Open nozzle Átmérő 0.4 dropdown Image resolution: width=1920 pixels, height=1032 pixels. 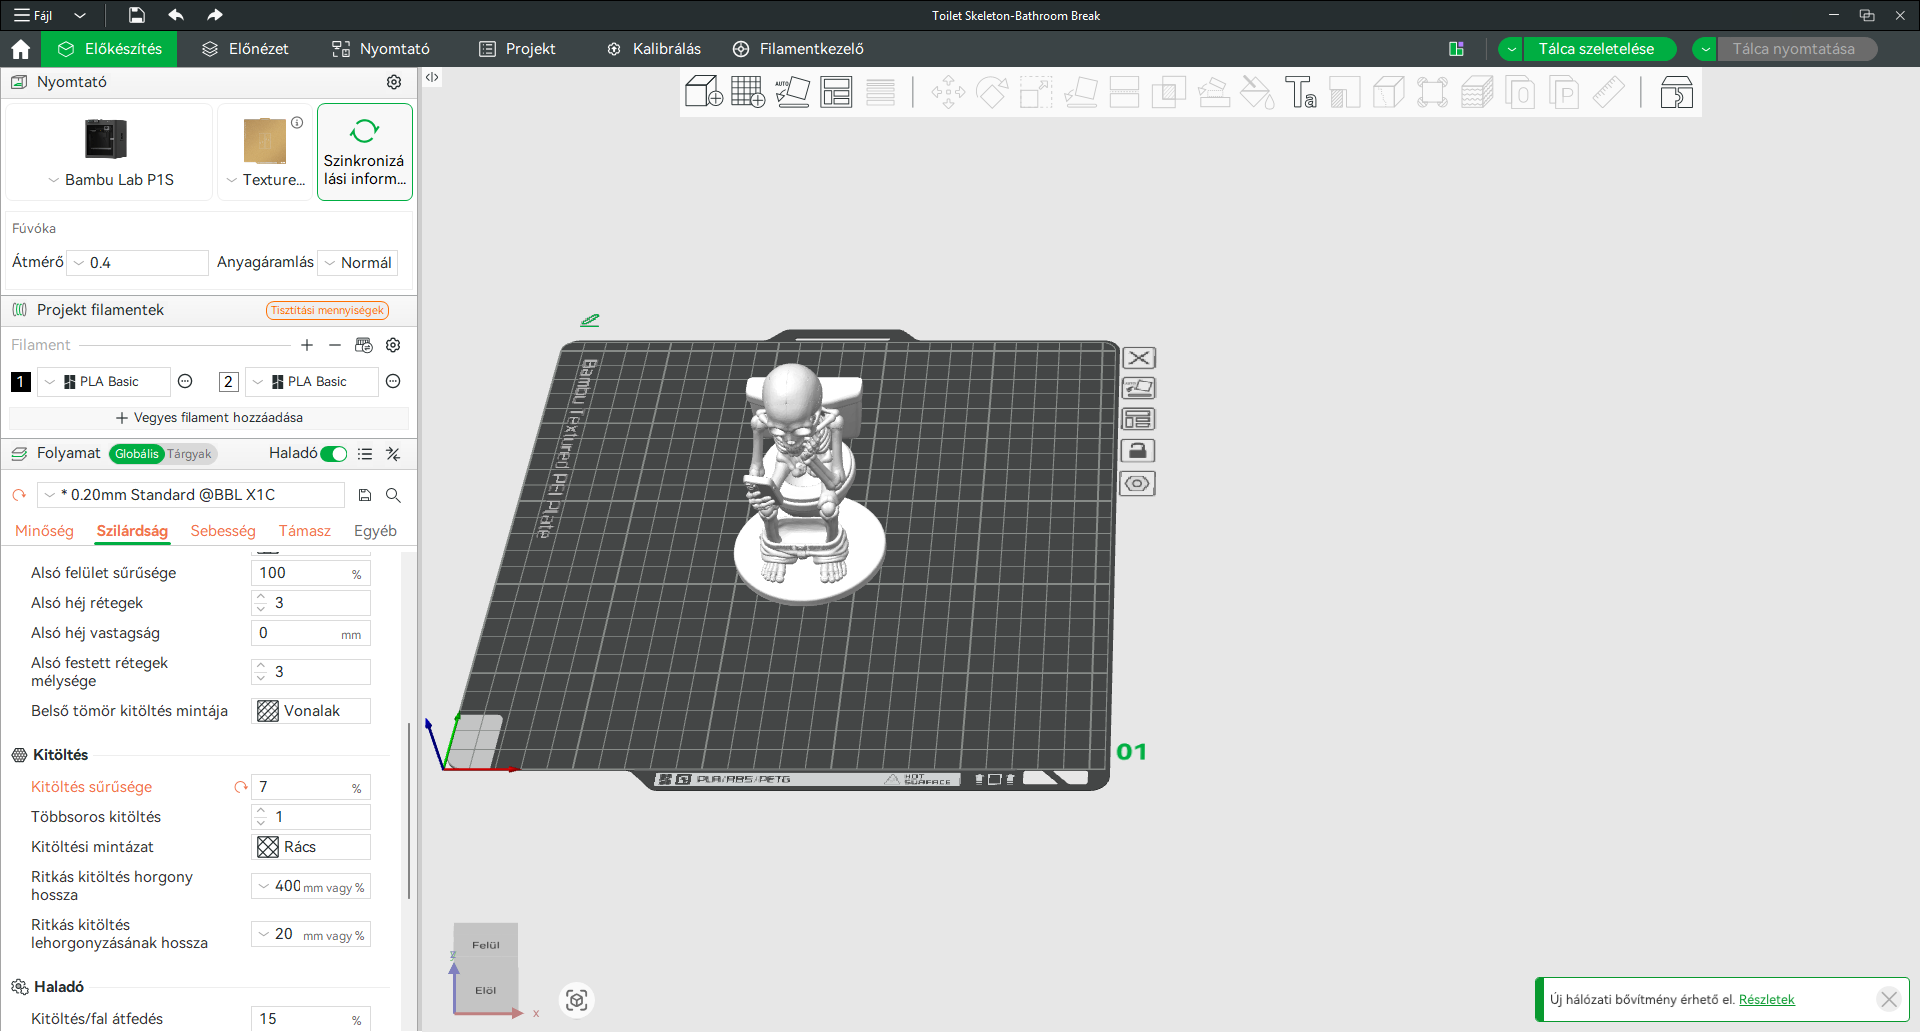pos(137,263)
